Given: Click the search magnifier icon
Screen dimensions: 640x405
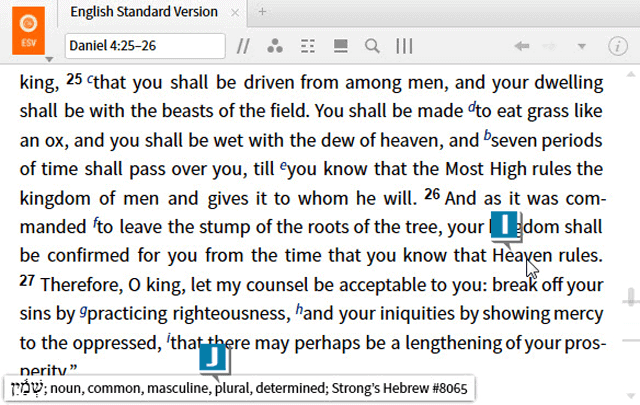Looking at the screenshot, I should coord(372,46).
